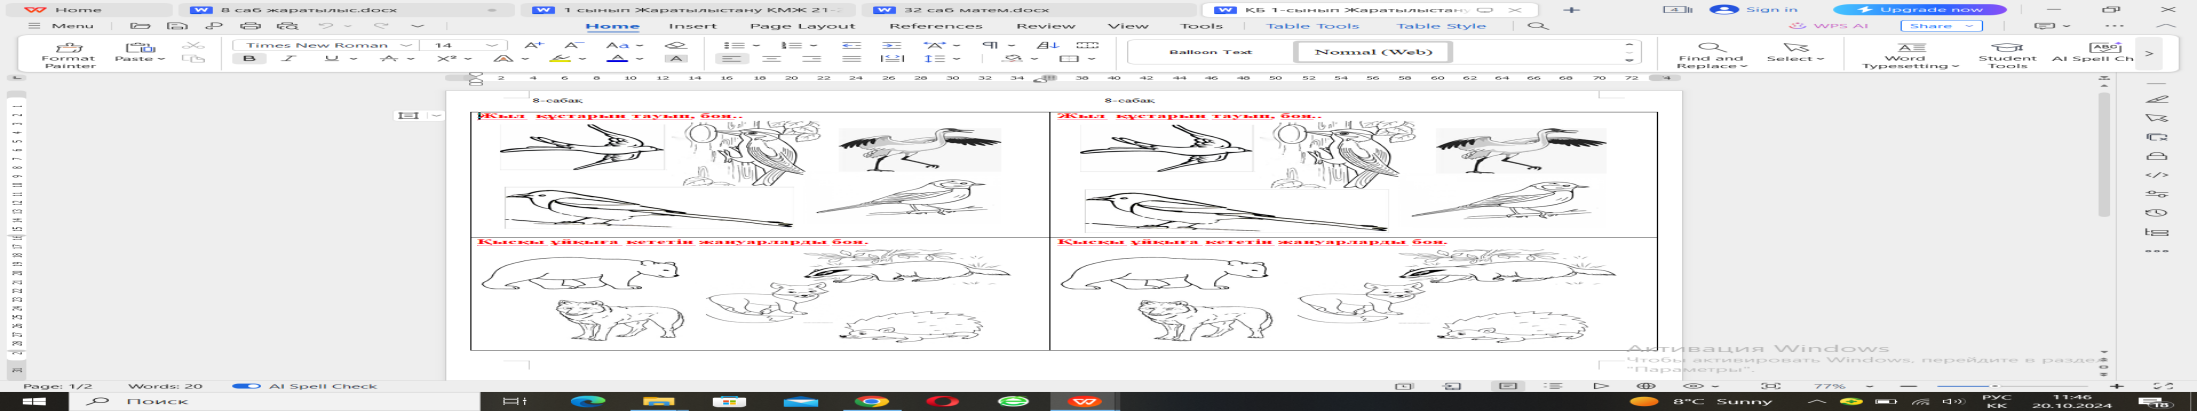The width and height of the screenshot is (2197, 411).
Task: Open the Page Layout ribbon tab
Action: click(x=802, y=26)
